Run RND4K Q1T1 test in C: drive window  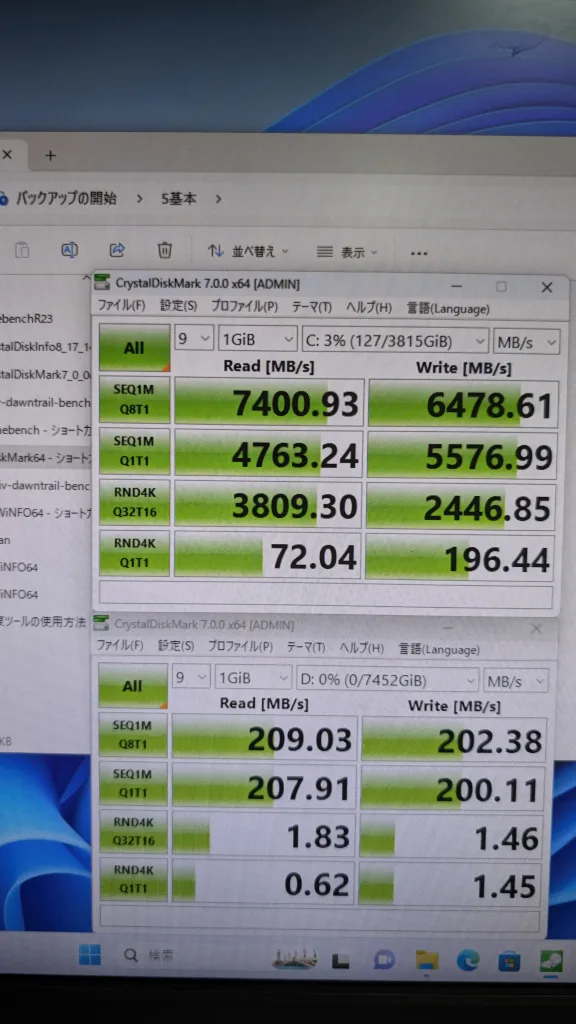click(x=133, y=553)
